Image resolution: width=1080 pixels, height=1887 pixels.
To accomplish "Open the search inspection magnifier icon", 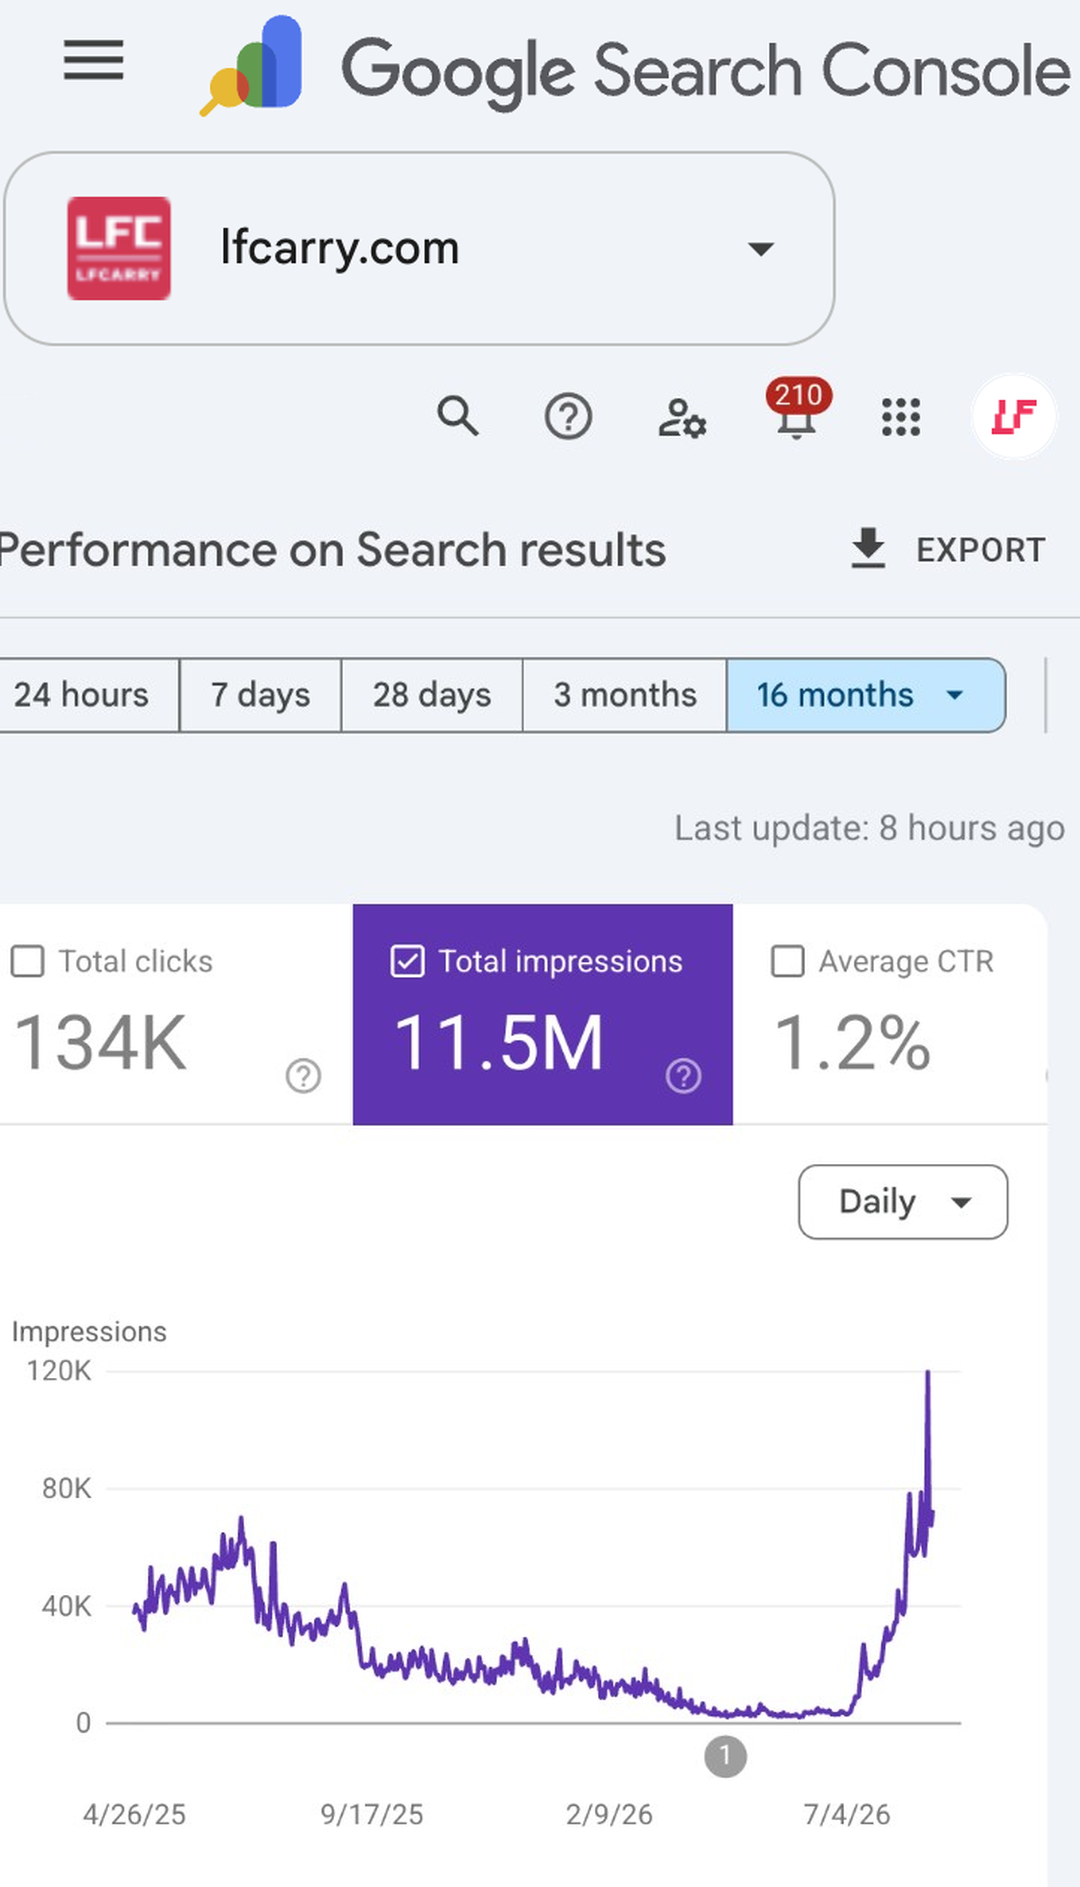I will pyautogui.click(x=458, y=415).
